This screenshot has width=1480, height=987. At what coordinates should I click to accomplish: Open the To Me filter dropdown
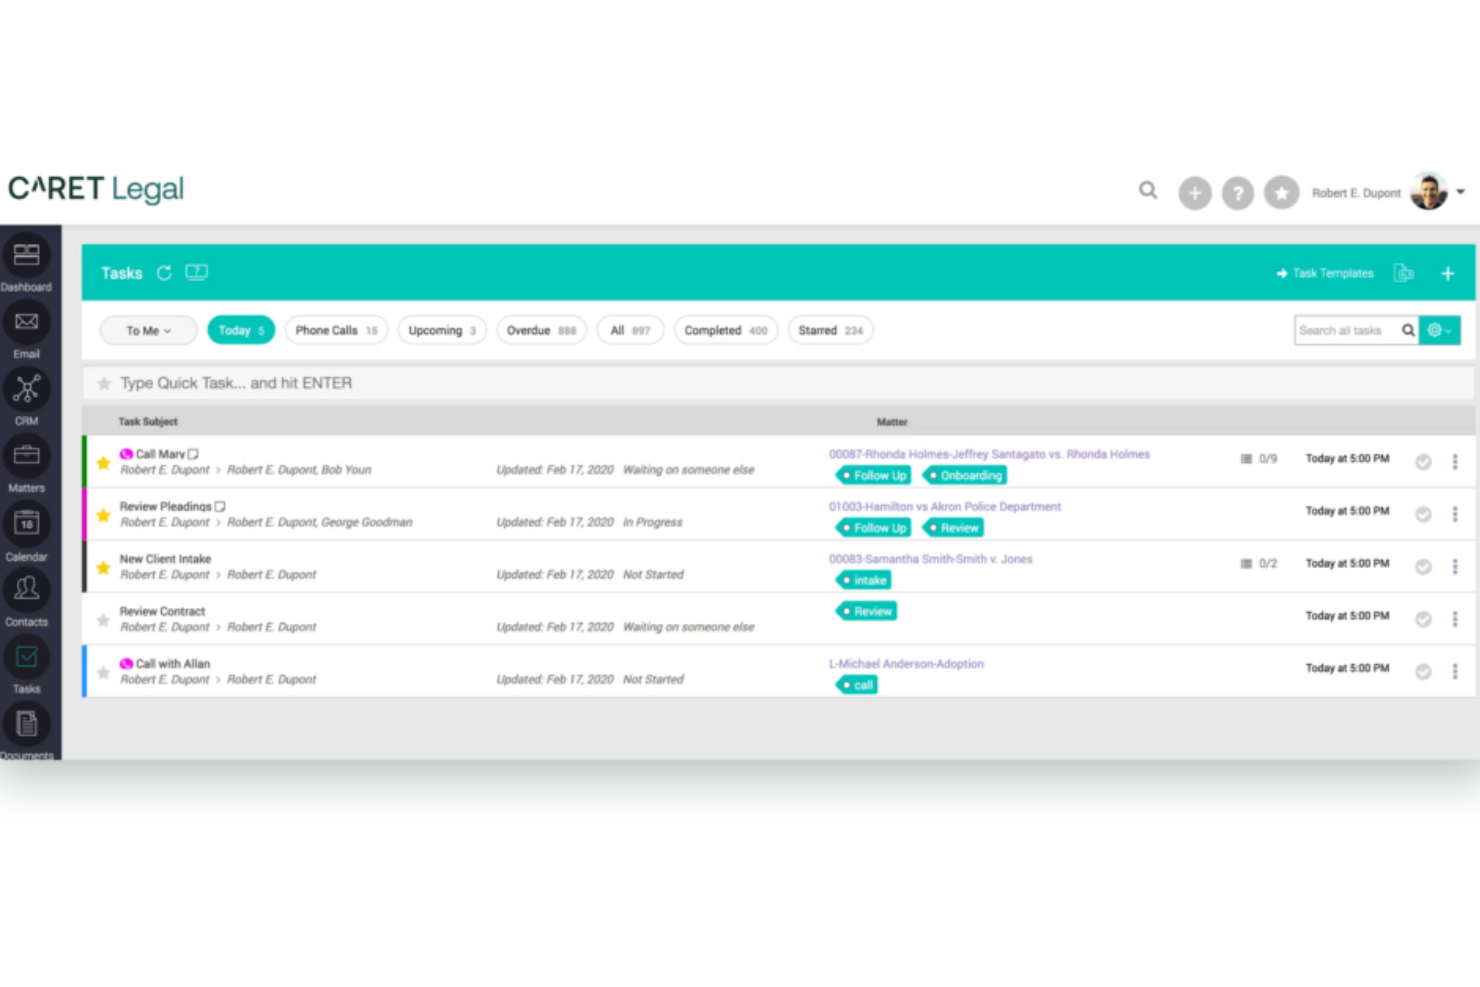point(147,330)
